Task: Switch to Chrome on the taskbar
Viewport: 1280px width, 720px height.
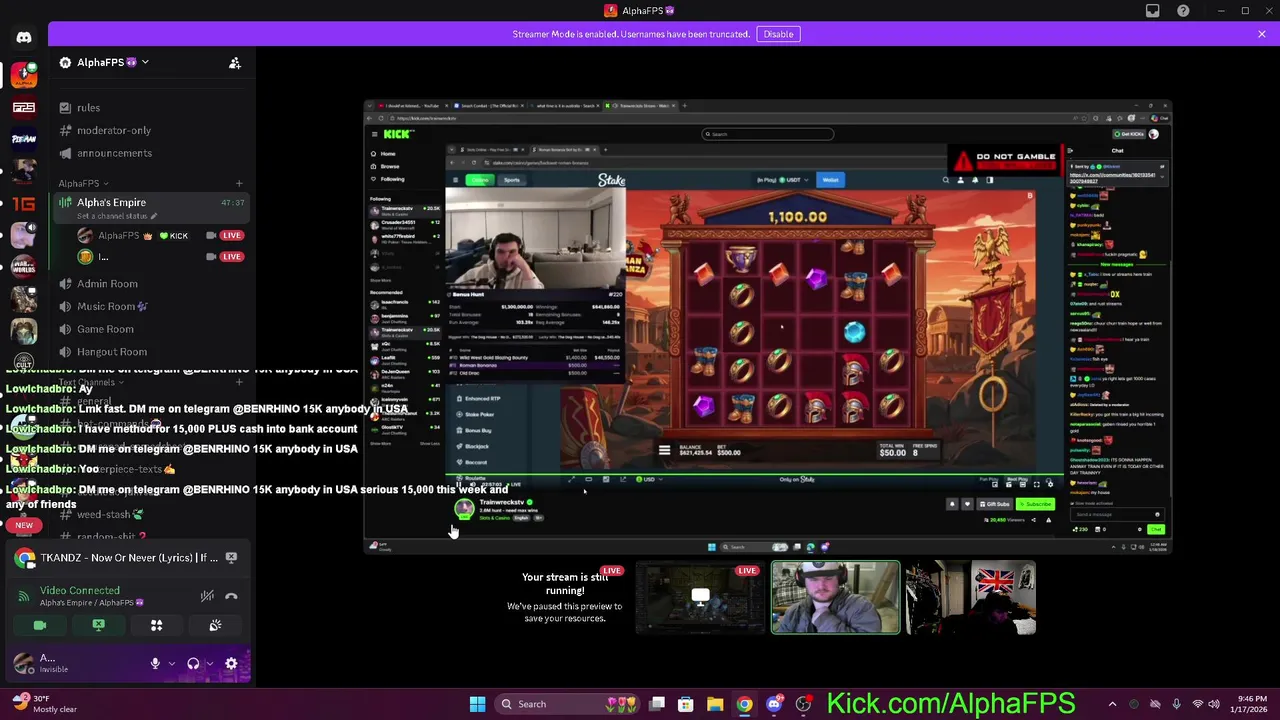Action: point(744,704)
